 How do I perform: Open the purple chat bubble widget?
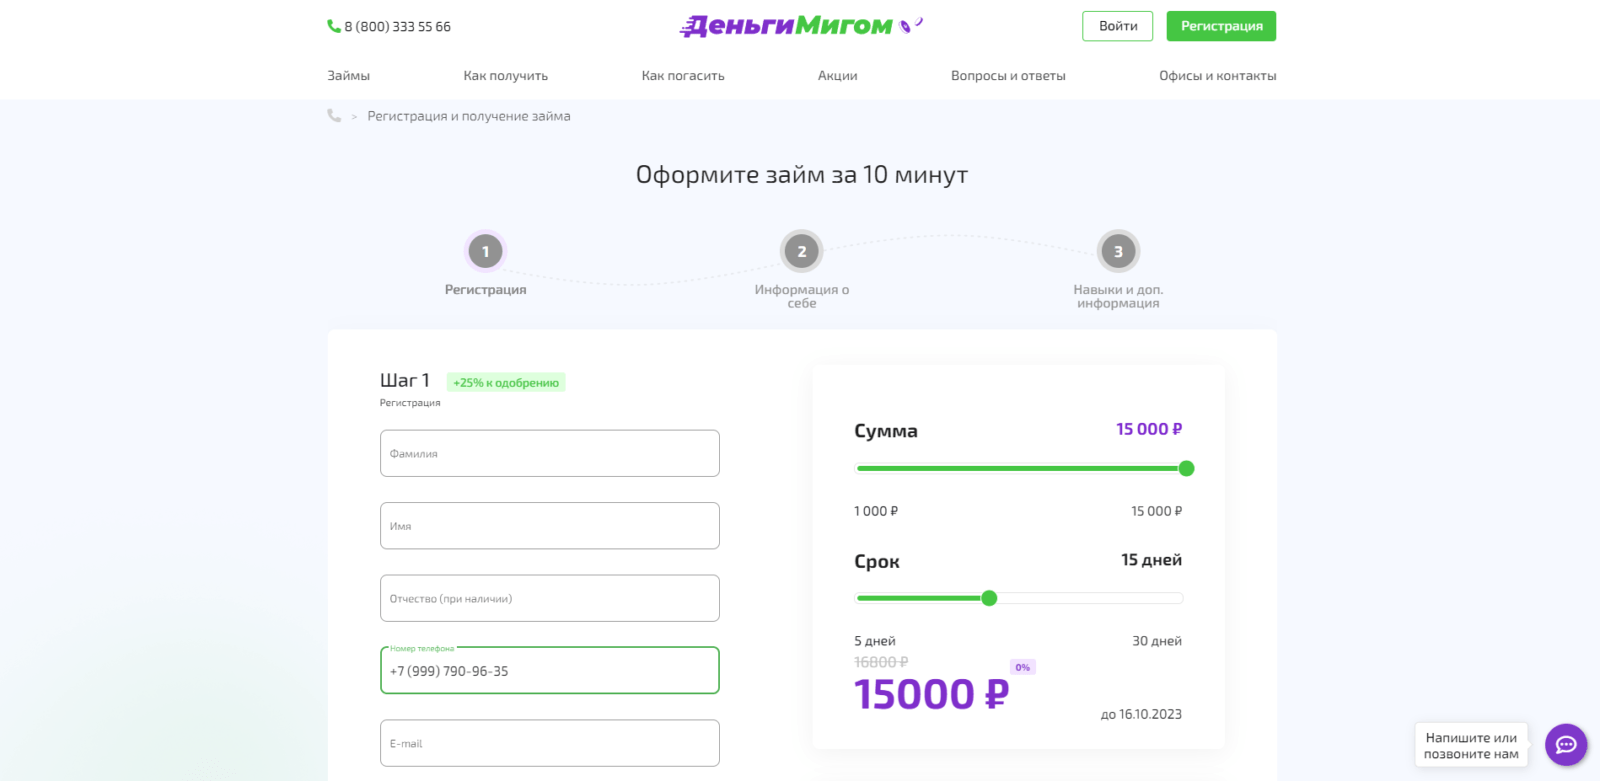click(1566, 744)
